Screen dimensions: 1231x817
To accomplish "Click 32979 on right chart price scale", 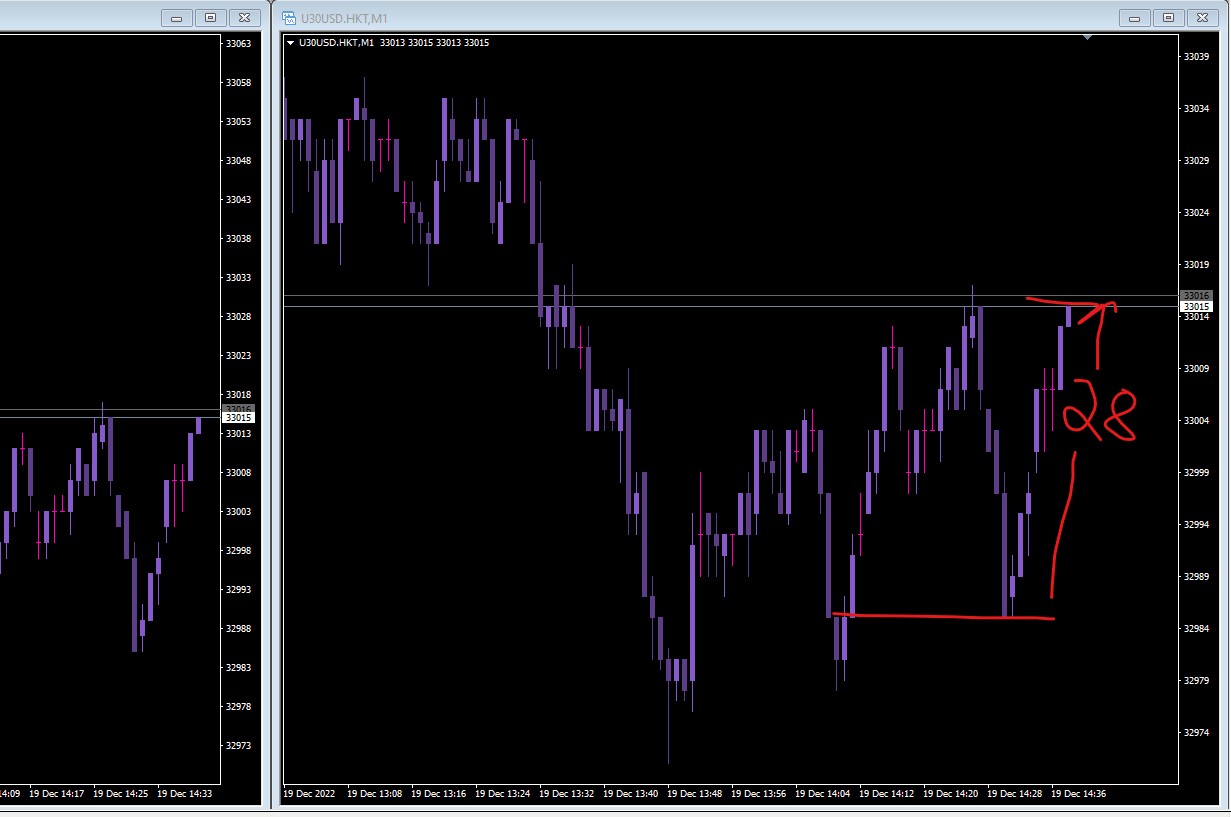I will [1197, 680].
